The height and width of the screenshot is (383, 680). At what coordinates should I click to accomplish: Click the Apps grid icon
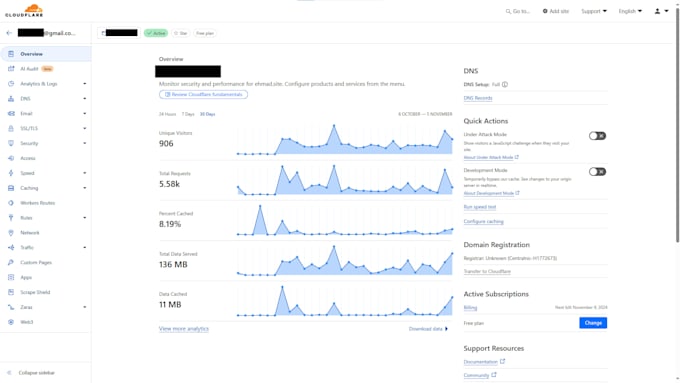pyautogui.click(x=11, y=277)
